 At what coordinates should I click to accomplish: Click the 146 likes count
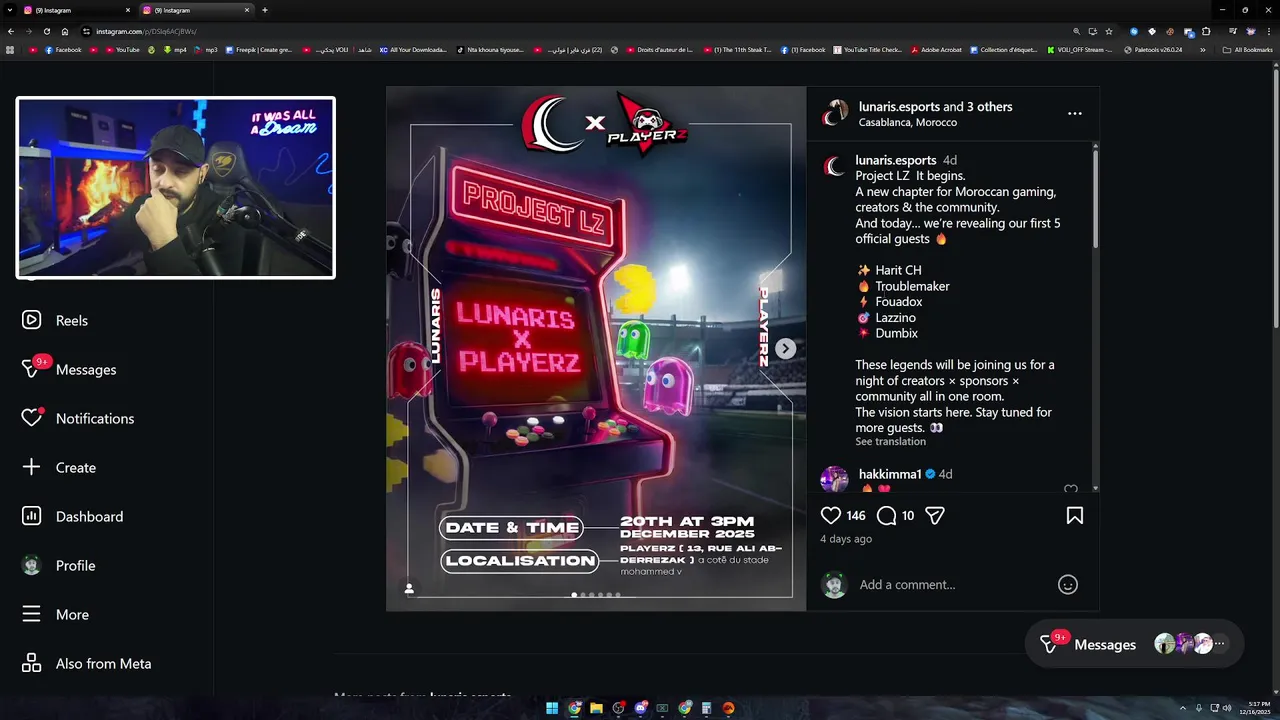[x=855, y=516]
